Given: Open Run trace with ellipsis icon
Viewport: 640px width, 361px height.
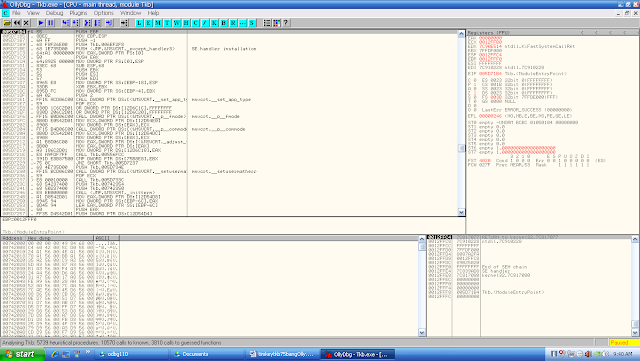Looking at the screenshot, I should tap(242, 23).
